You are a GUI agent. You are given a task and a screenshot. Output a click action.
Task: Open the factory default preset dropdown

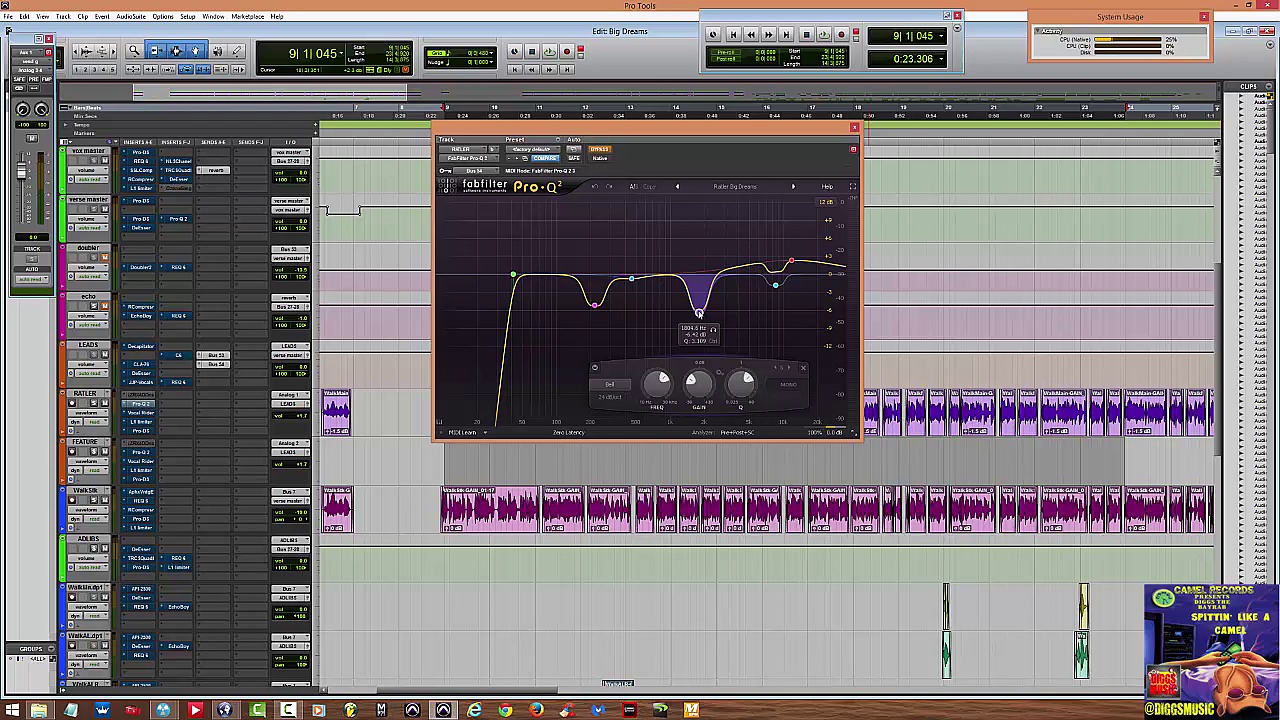pyautogui.click(x=533, y=149)
